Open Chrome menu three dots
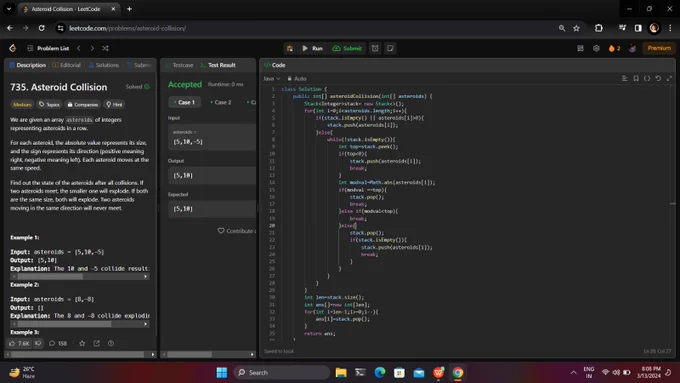 [670, 28]
